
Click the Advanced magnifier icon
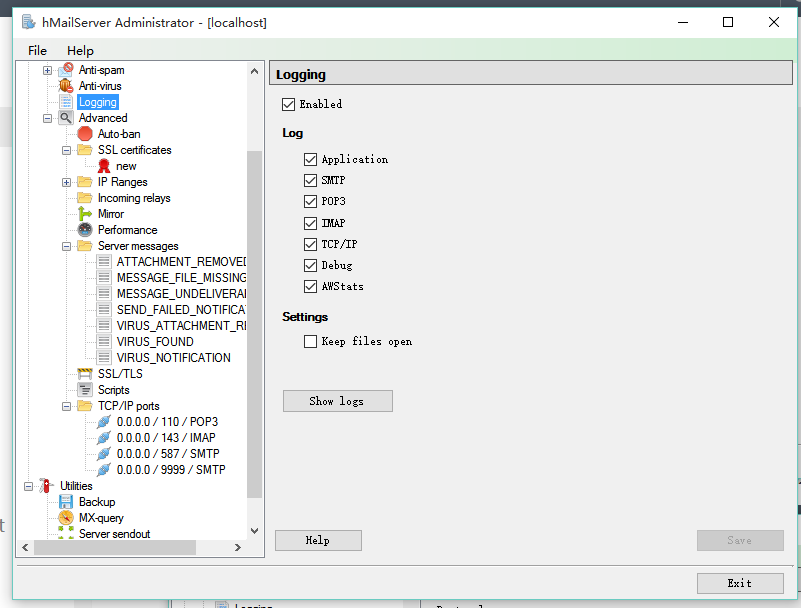(x=66, y=118)
